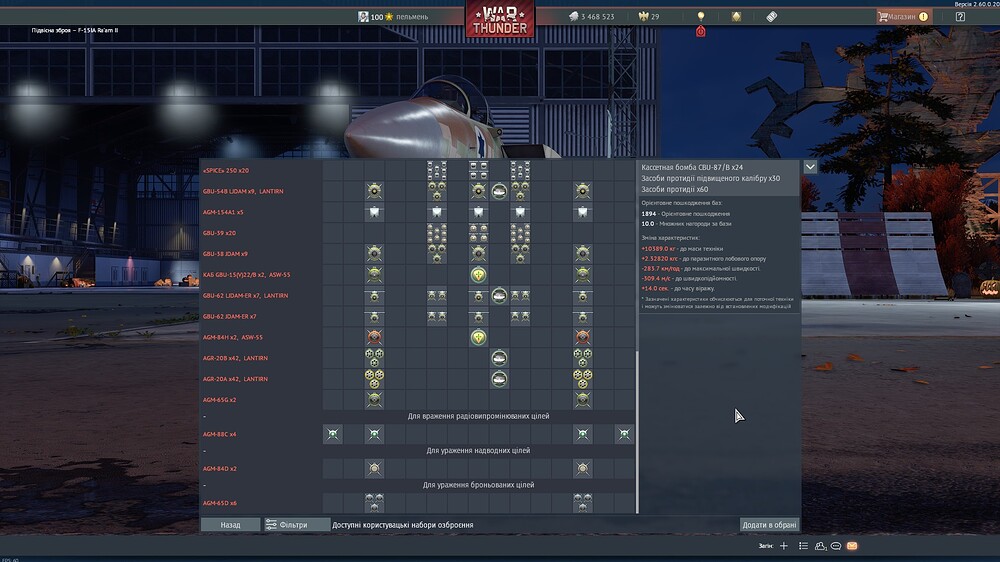Click the GBU-39 x20 row label
Screen dimensions: 1000x562
[219, 233]
